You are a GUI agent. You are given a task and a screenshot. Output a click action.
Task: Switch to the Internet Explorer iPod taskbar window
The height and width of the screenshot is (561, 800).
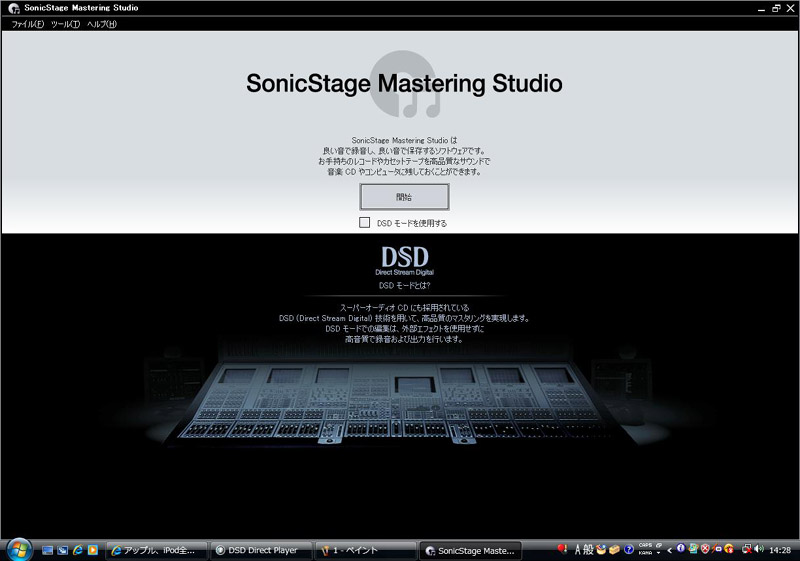pyautogui.click(x=157, y=550)
